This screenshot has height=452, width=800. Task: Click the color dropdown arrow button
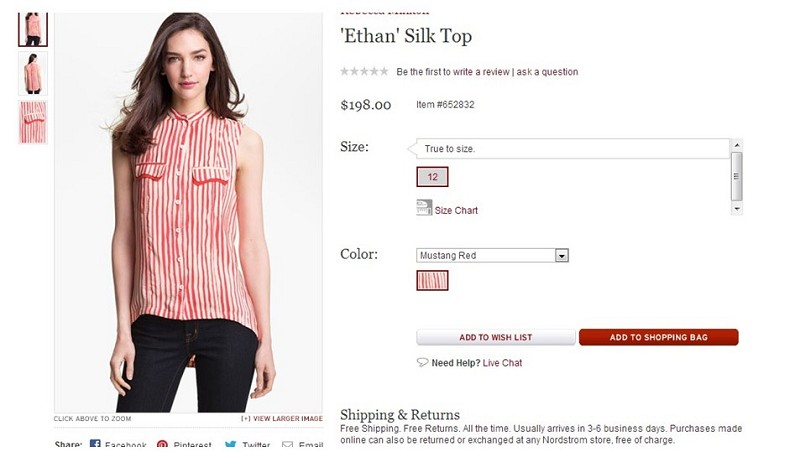[x=561, y=255]
